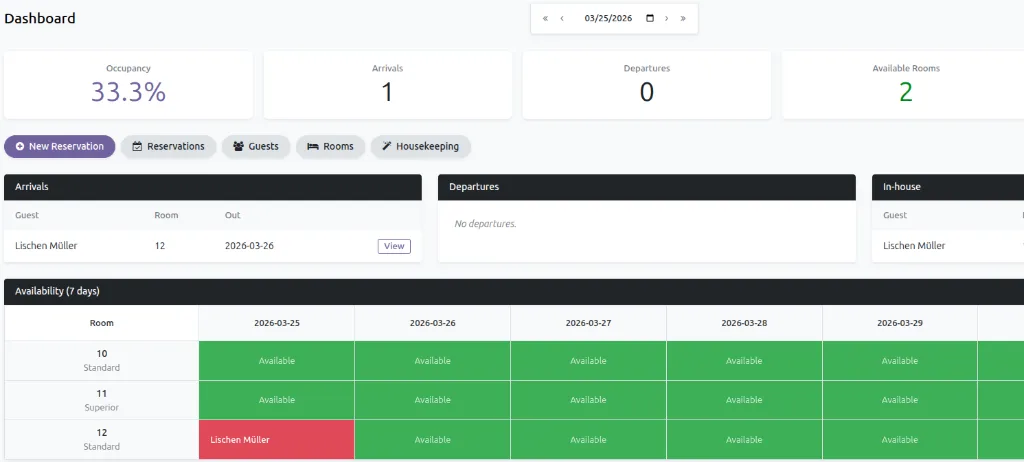Viewport: 1024px width, 462px height.
Task: Click the Availability (7 days) header
Action: (514, 291)
